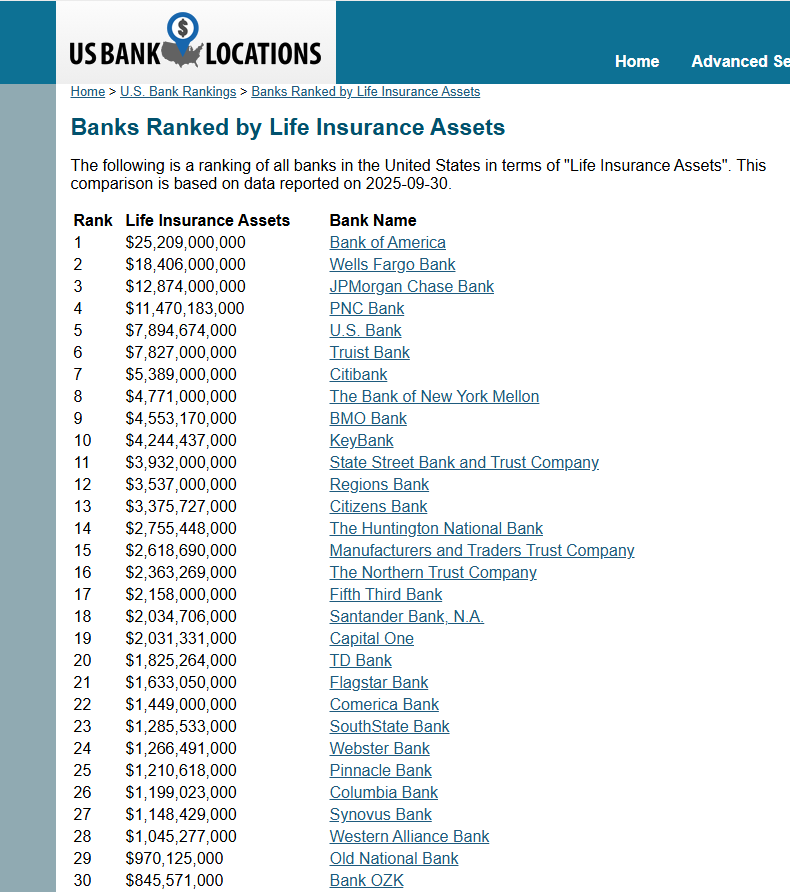790x892 pixels.
Task: Select the $2,034,706,000 value
Action: (181, 616)
